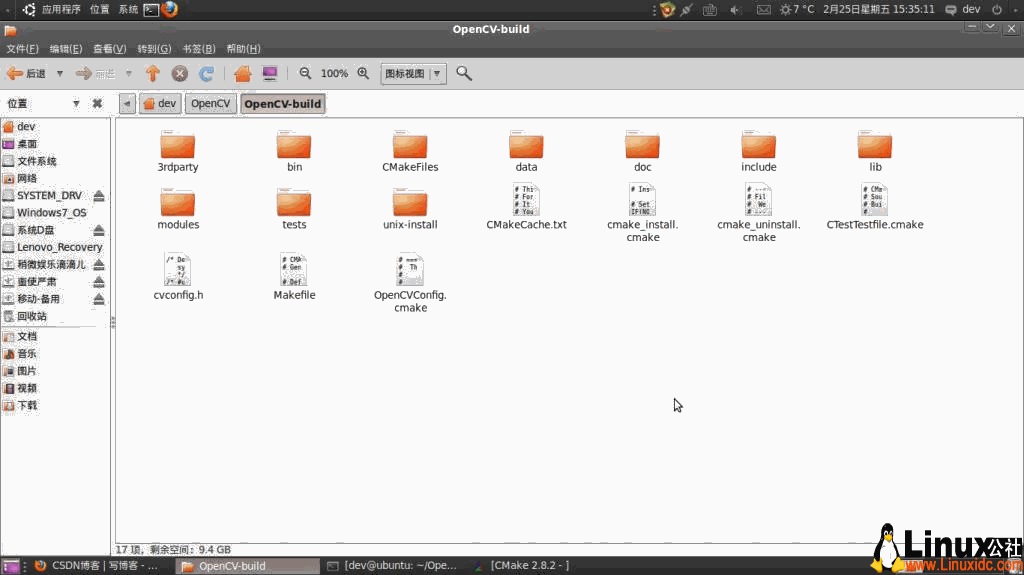1024x575 pixels.
Task: Select the data folder
Action: 526,151
